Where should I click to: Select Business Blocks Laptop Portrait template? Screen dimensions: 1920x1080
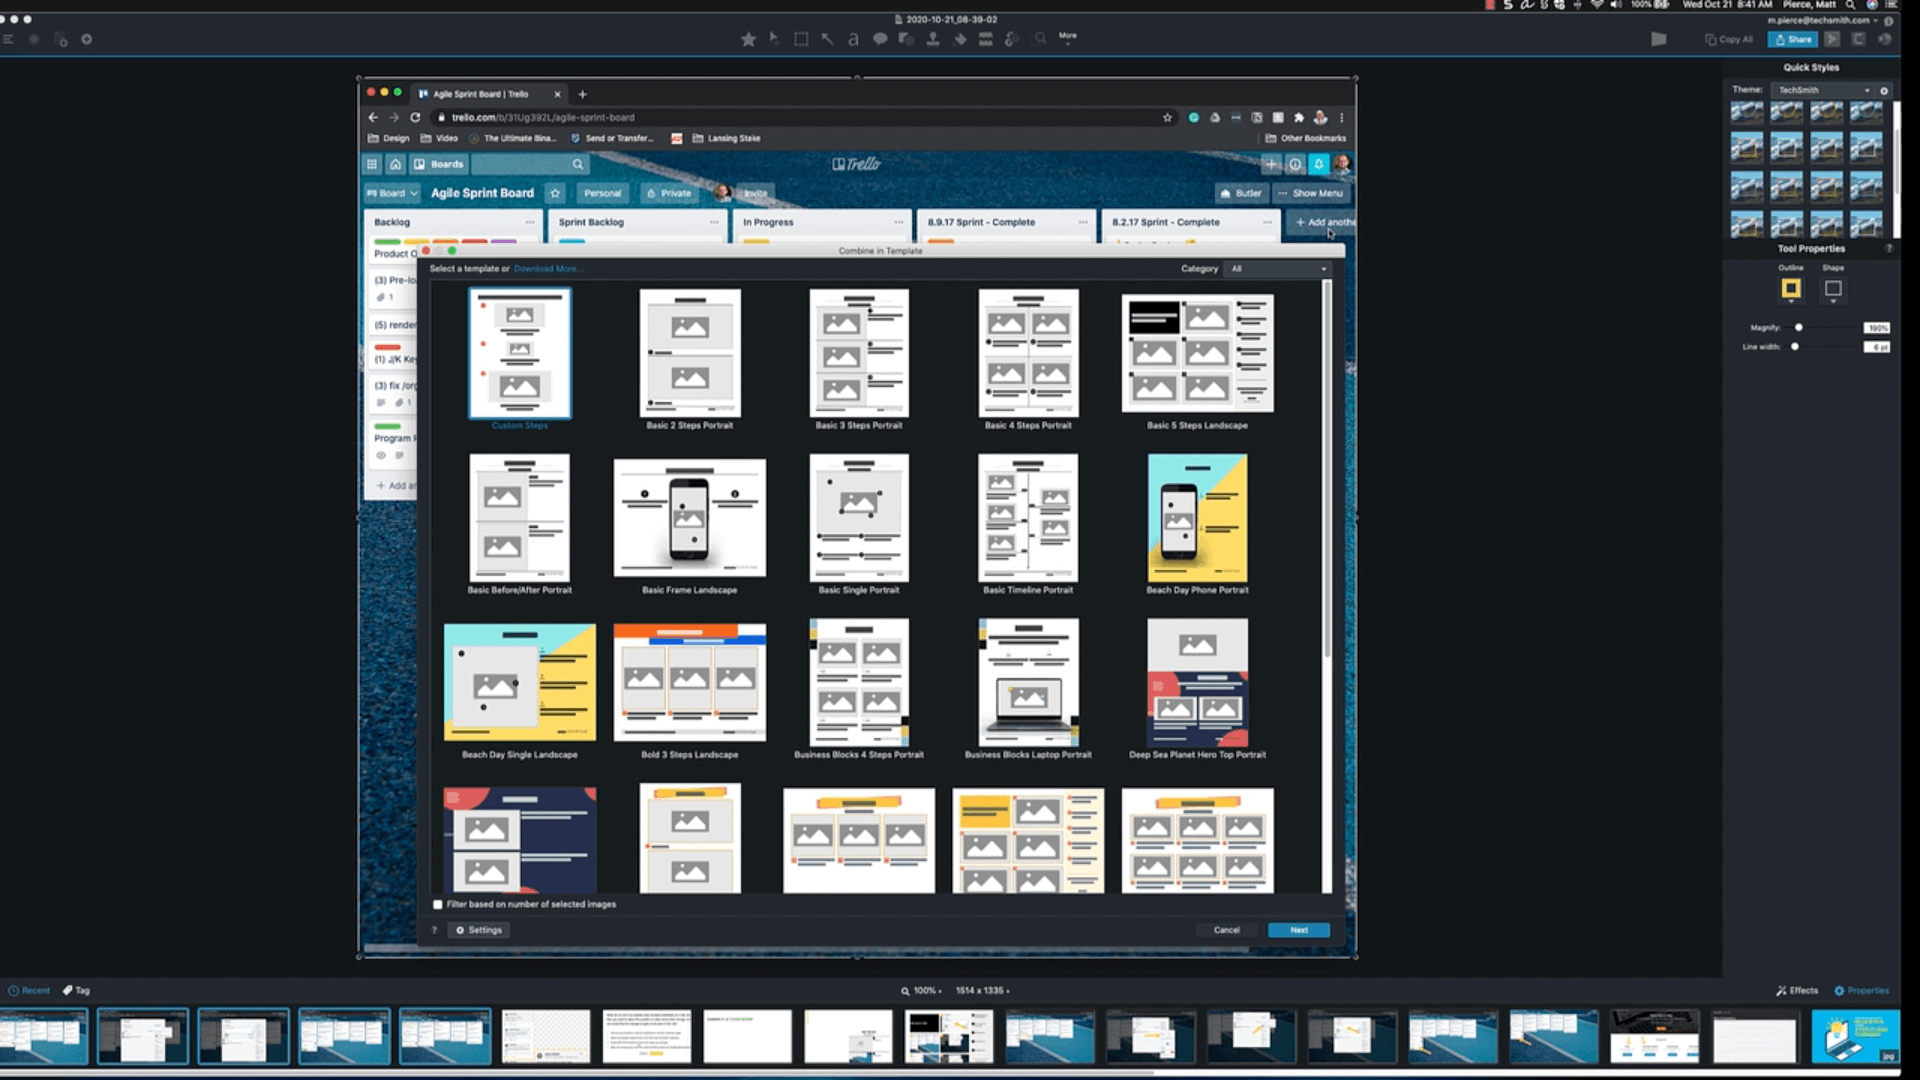(1028, 689)
